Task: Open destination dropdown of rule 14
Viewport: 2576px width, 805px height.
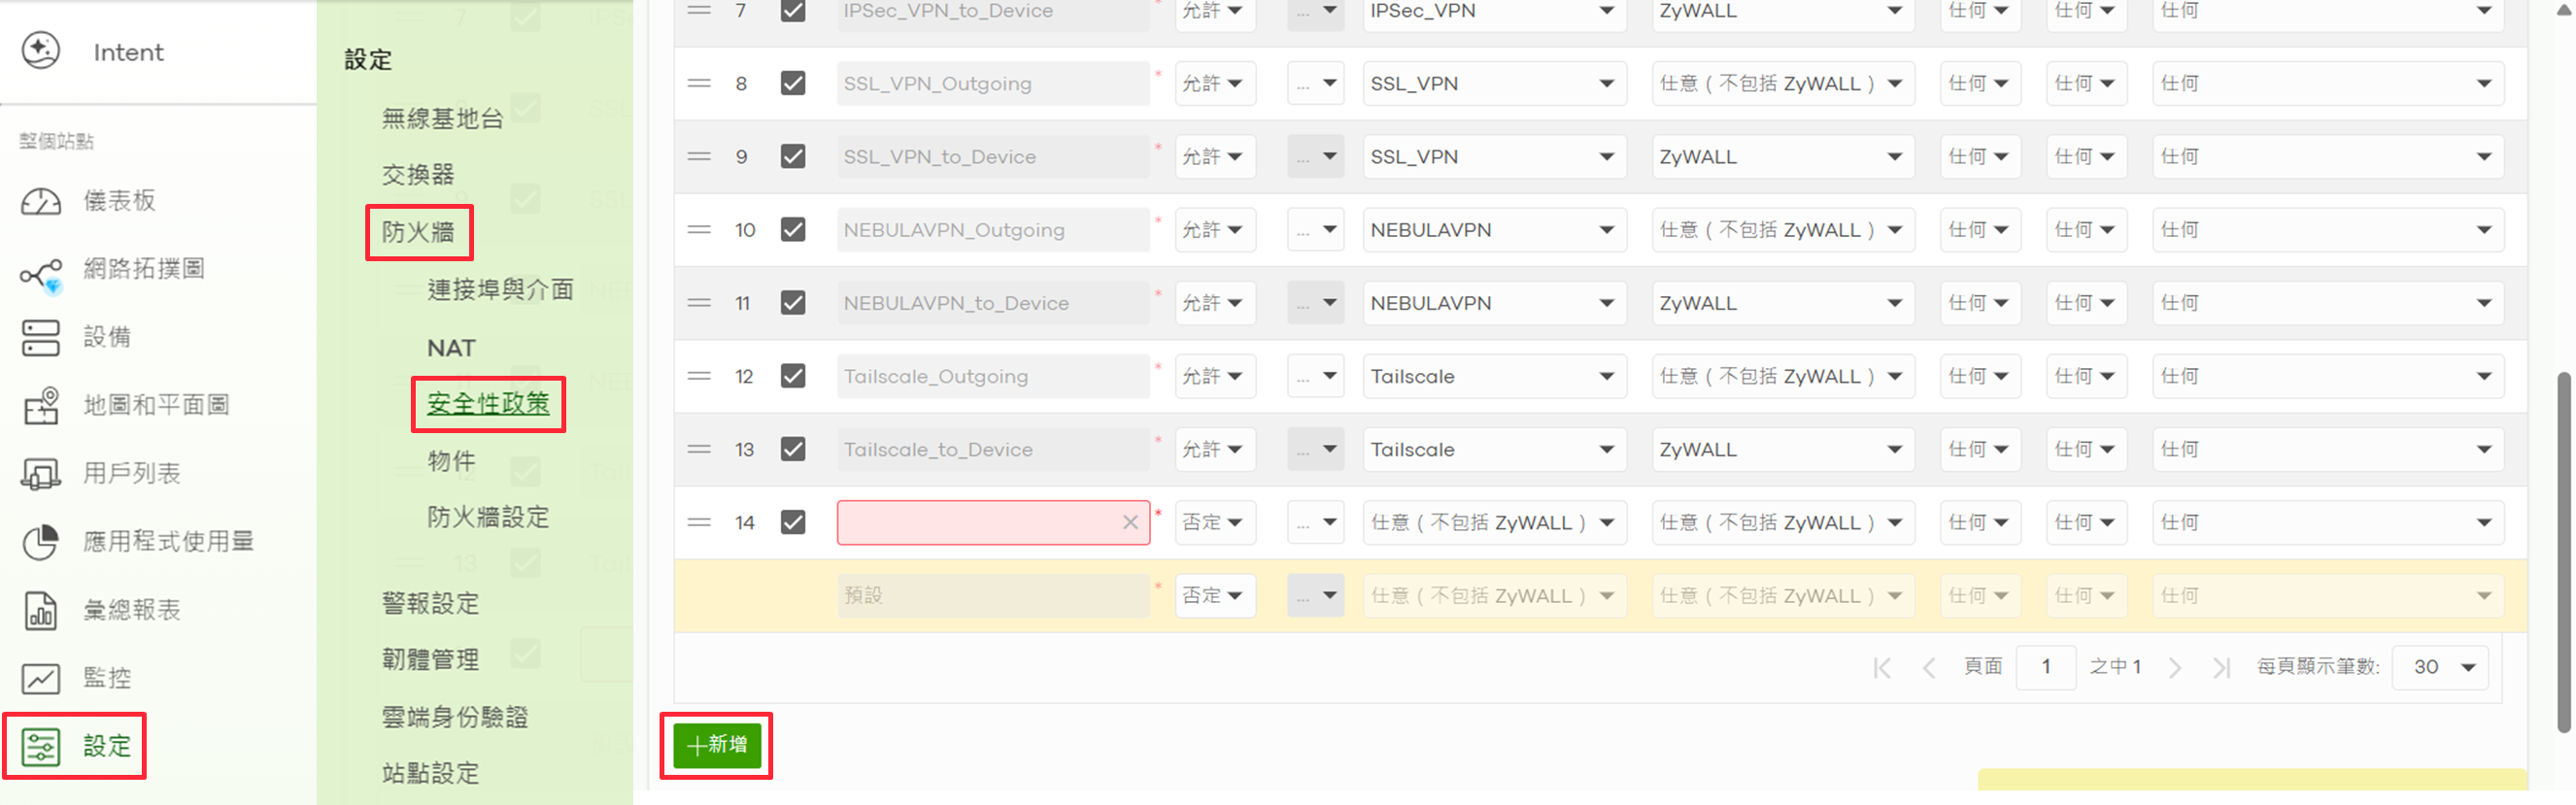Action: pyautogui.click(x=1783, y=522)
